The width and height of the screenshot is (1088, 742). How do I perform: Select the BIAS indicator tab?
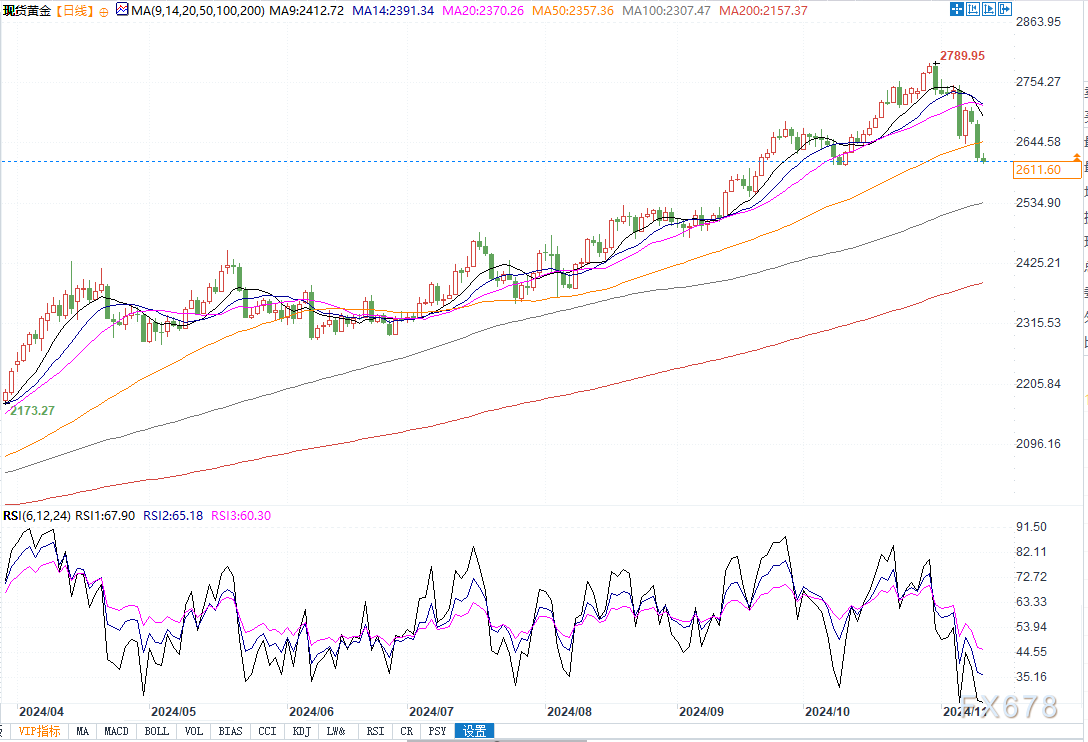[230, 731]
